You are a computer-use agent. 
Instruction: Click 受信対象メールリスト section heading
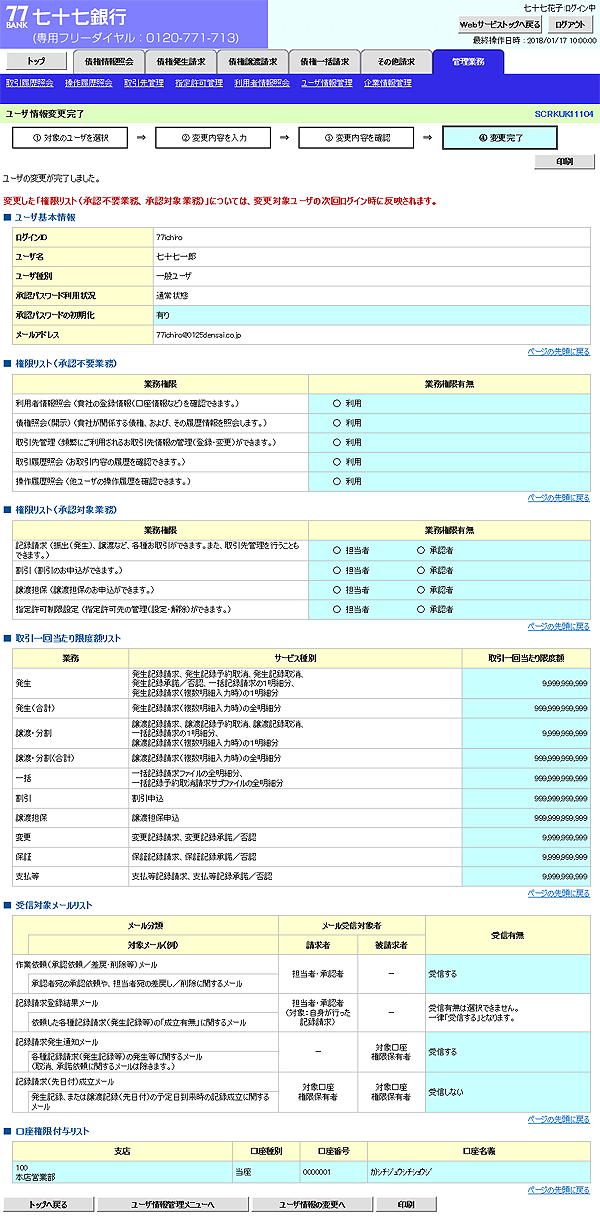53,905
